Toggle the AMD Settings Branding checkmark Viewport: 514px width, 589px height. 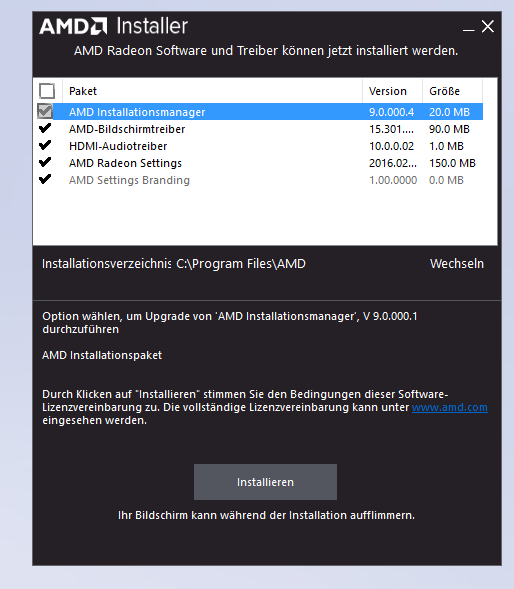[x=45, y=179]
